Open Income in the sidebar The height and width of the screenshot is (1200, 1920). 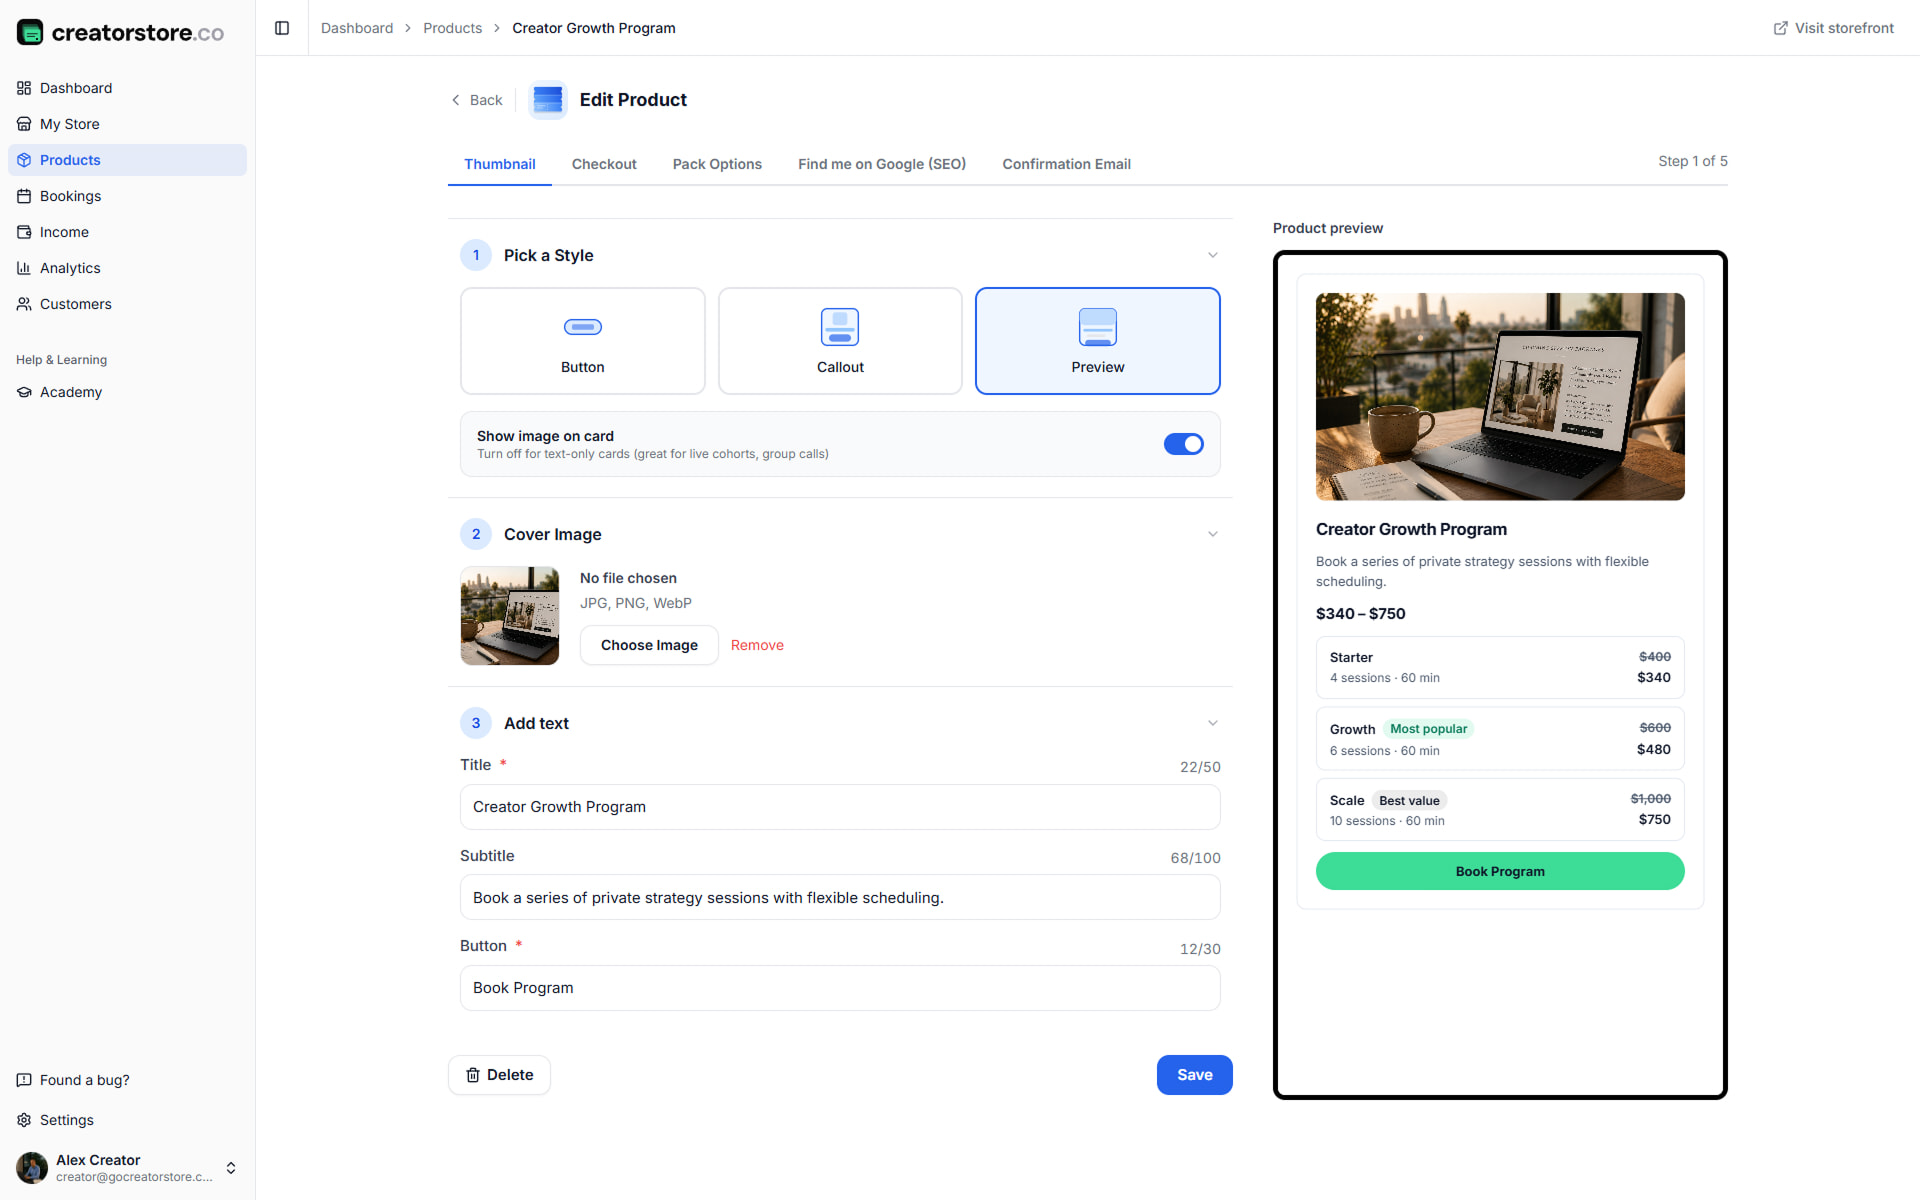pos(127,232)
